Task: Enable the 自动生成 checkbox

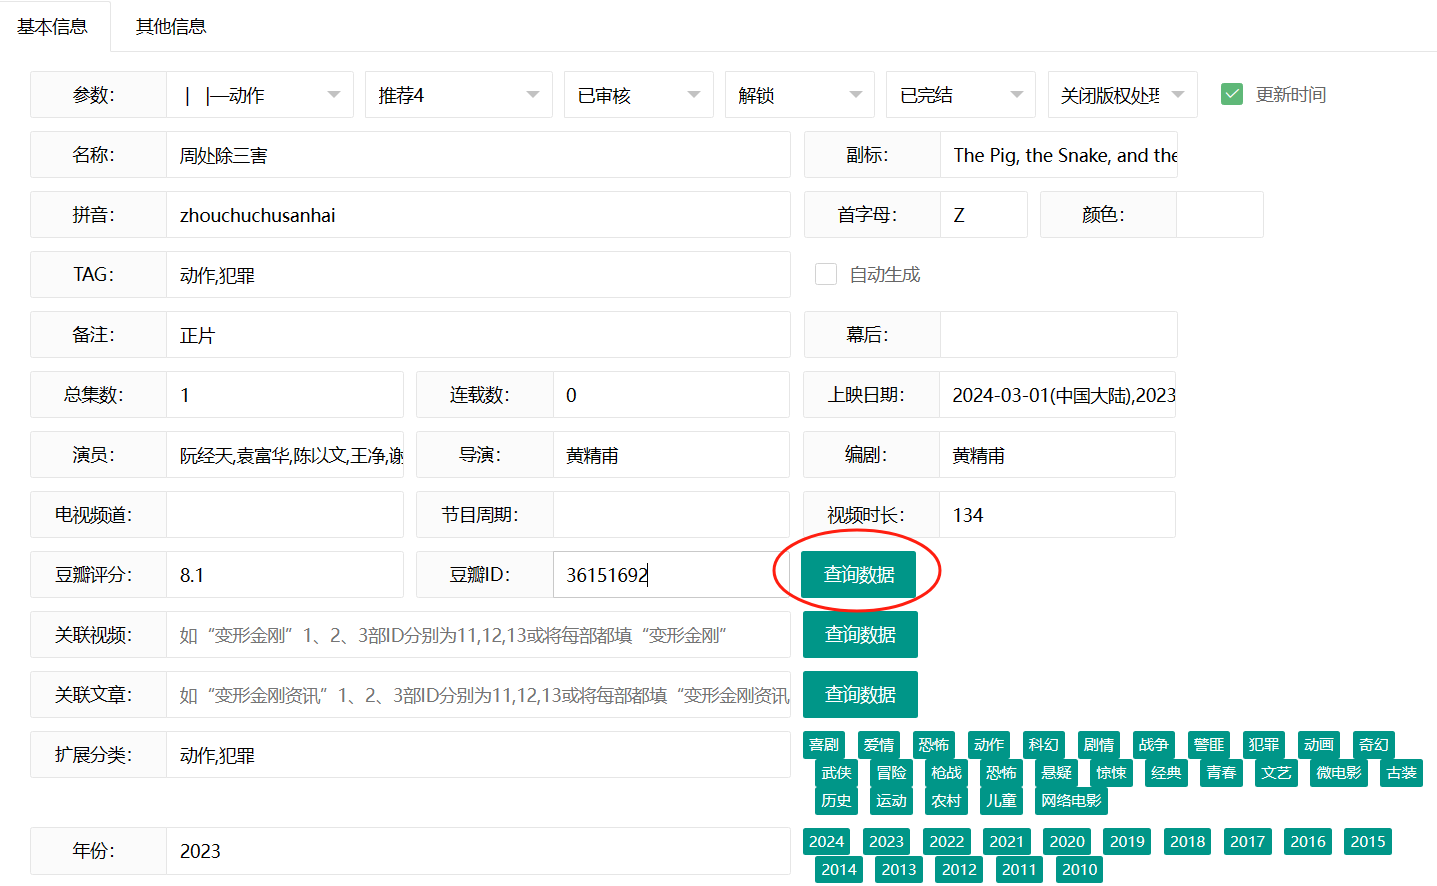Action: 826,274
